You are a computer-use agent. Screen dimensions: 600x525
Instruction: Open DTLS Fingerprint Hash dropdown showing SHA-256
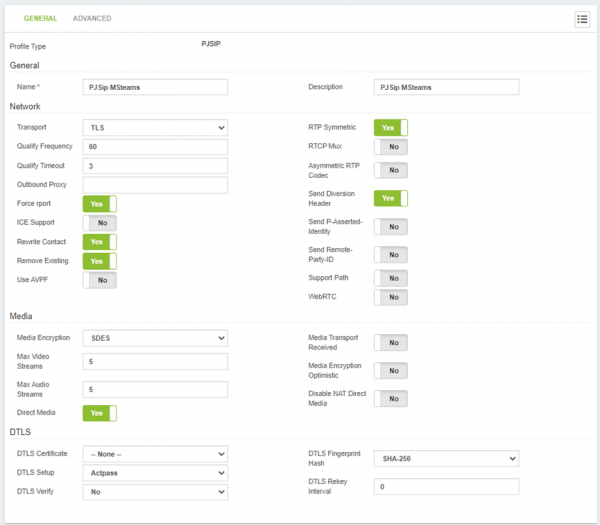coord(446,458)
